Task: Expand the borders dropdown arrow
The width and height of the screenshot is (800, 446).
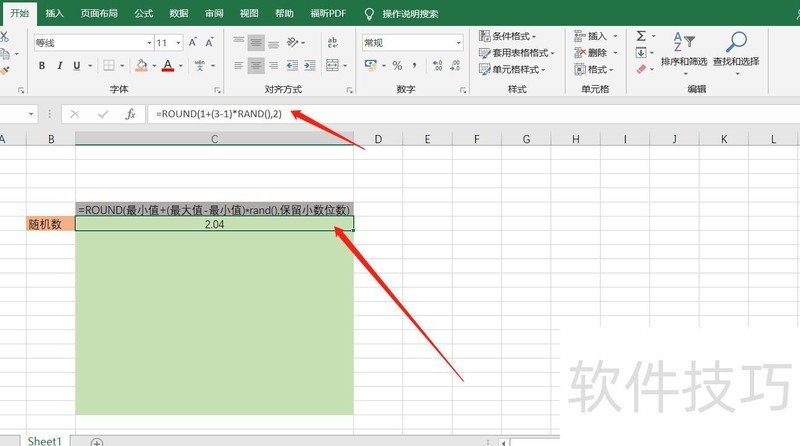Action: (x=122, y=65)
